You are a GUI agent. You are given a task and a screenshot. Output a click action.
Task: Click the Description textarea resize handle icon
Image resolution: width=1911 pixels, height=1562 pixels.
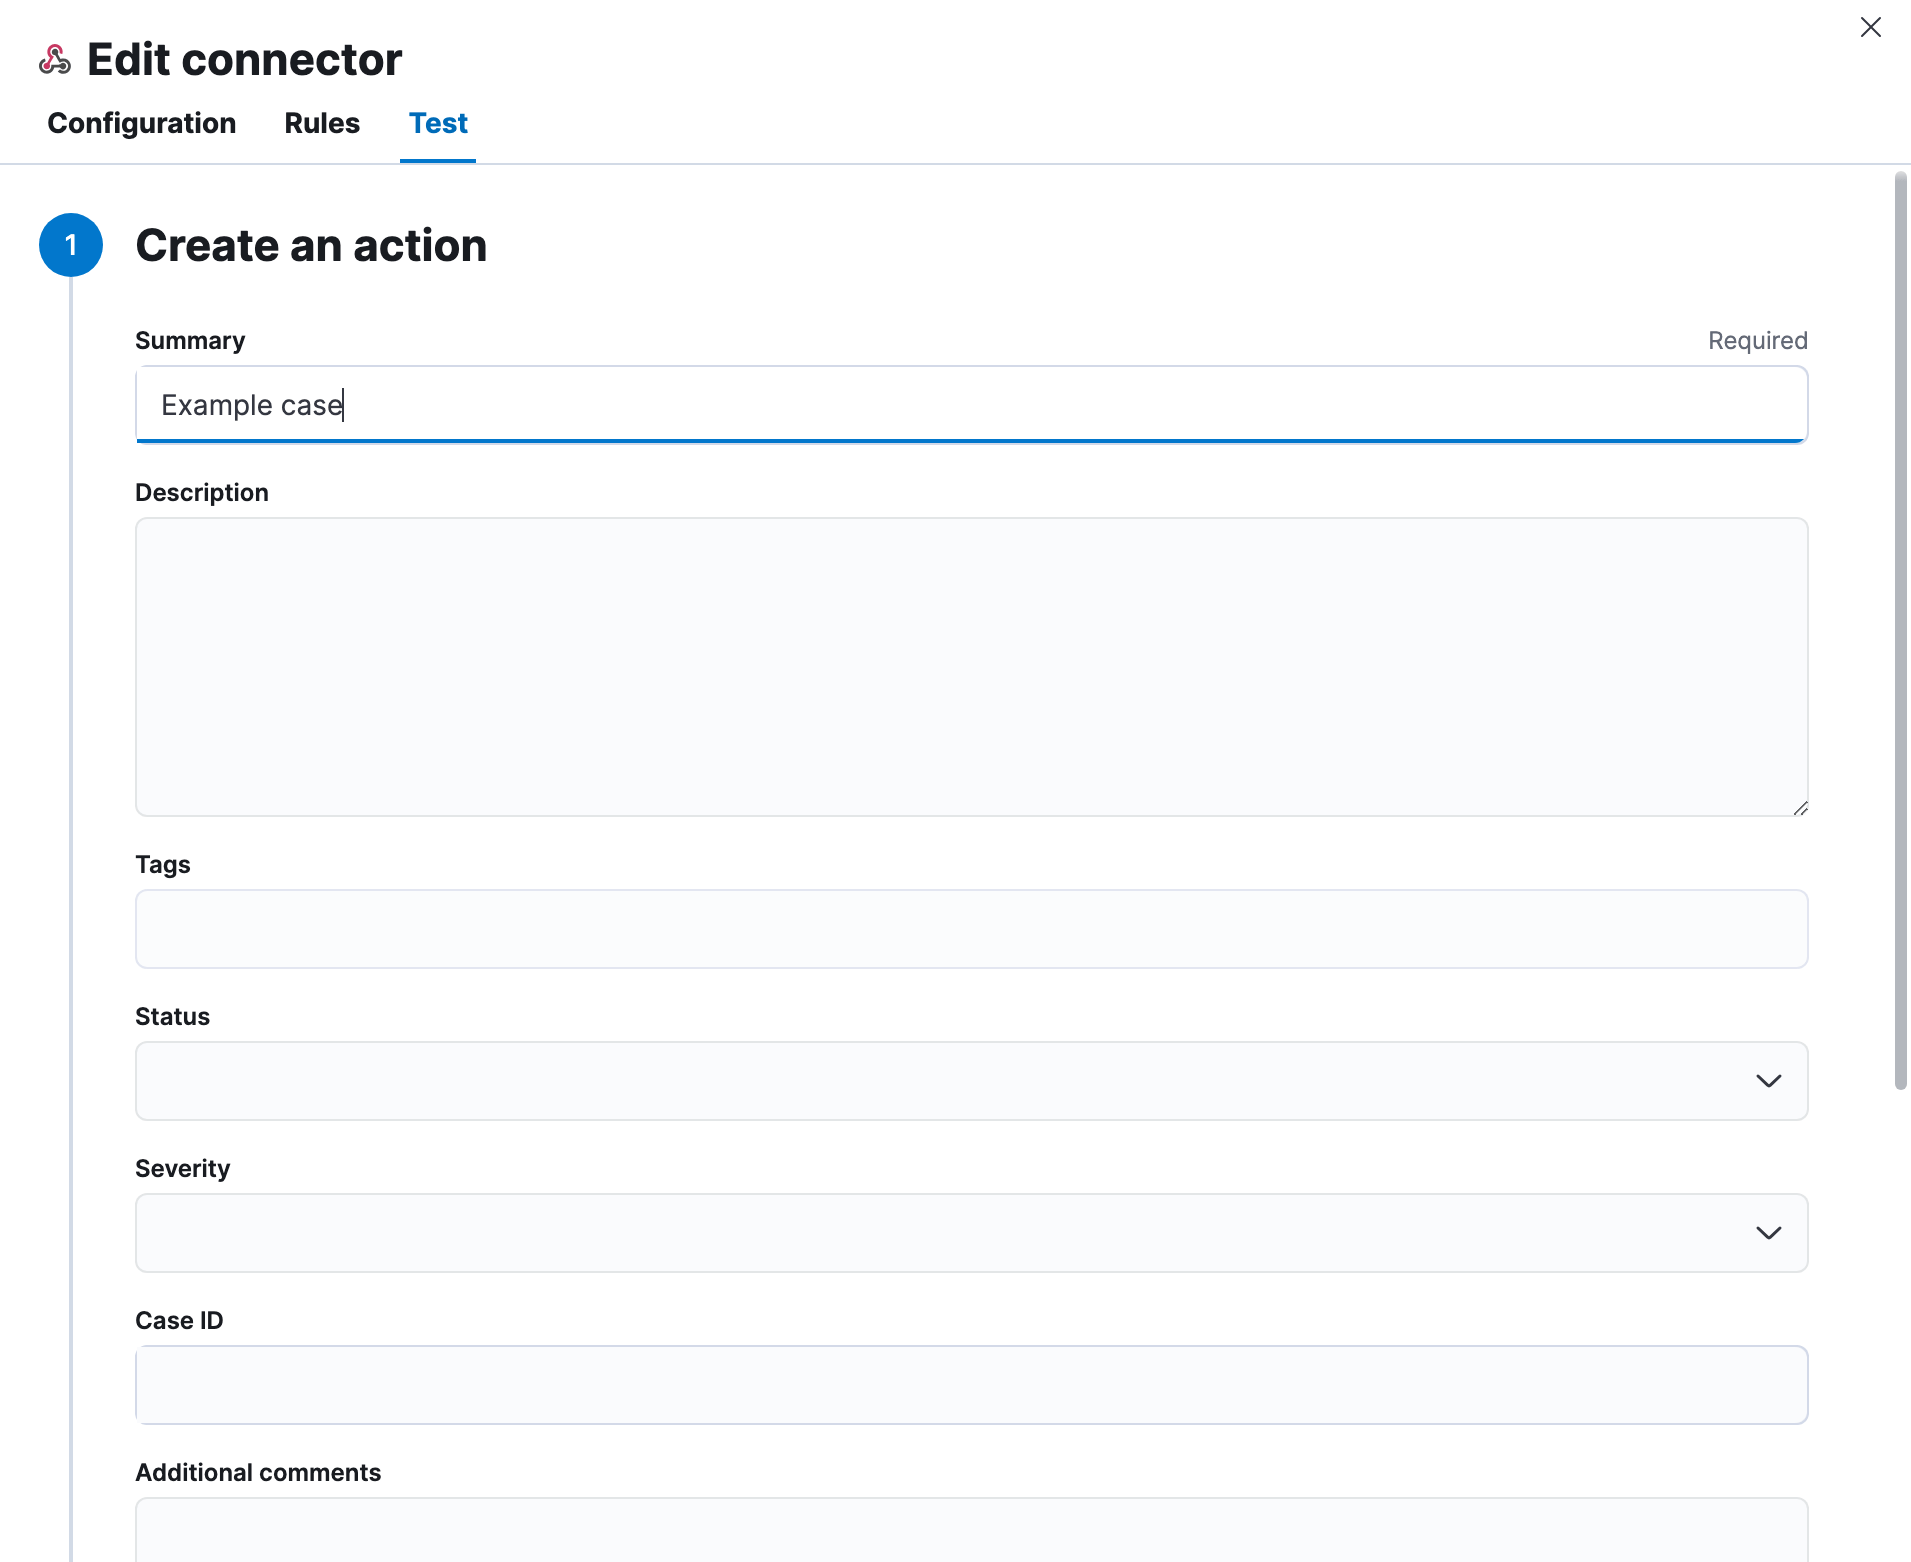tap(1799, 808)
